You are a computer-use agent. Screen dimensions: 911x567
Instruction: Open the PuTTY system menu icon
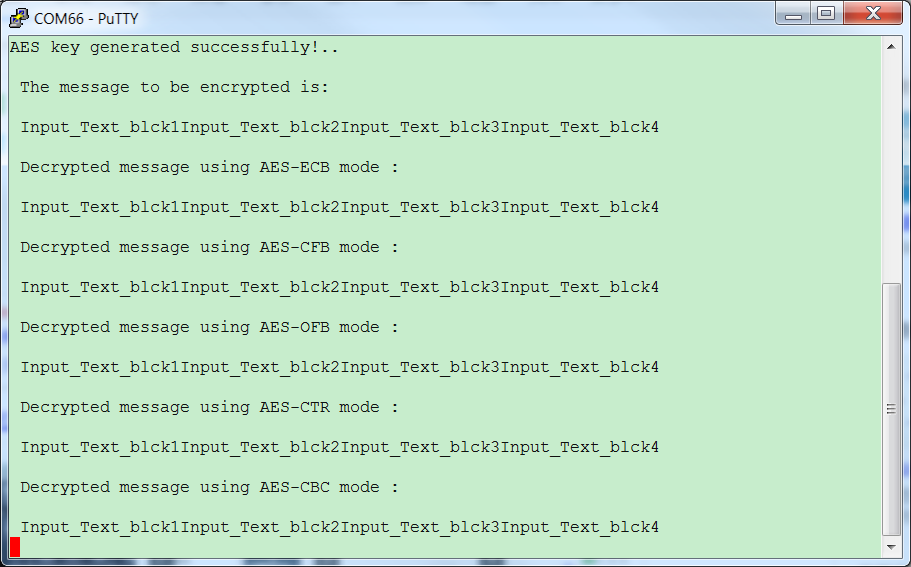pyautogui.click(x=19, y=18)
